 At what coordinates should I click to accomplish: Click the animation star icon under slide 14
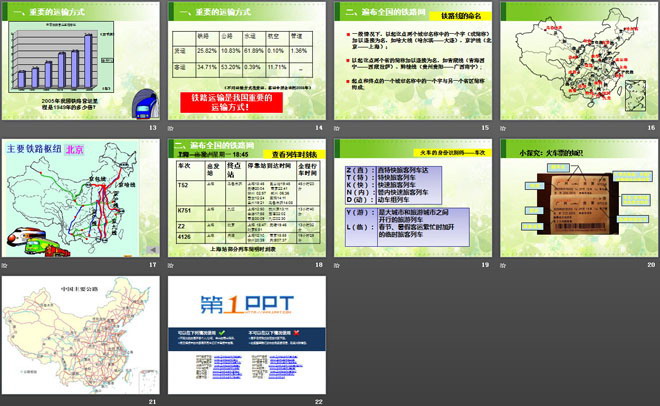click(170, 128)
